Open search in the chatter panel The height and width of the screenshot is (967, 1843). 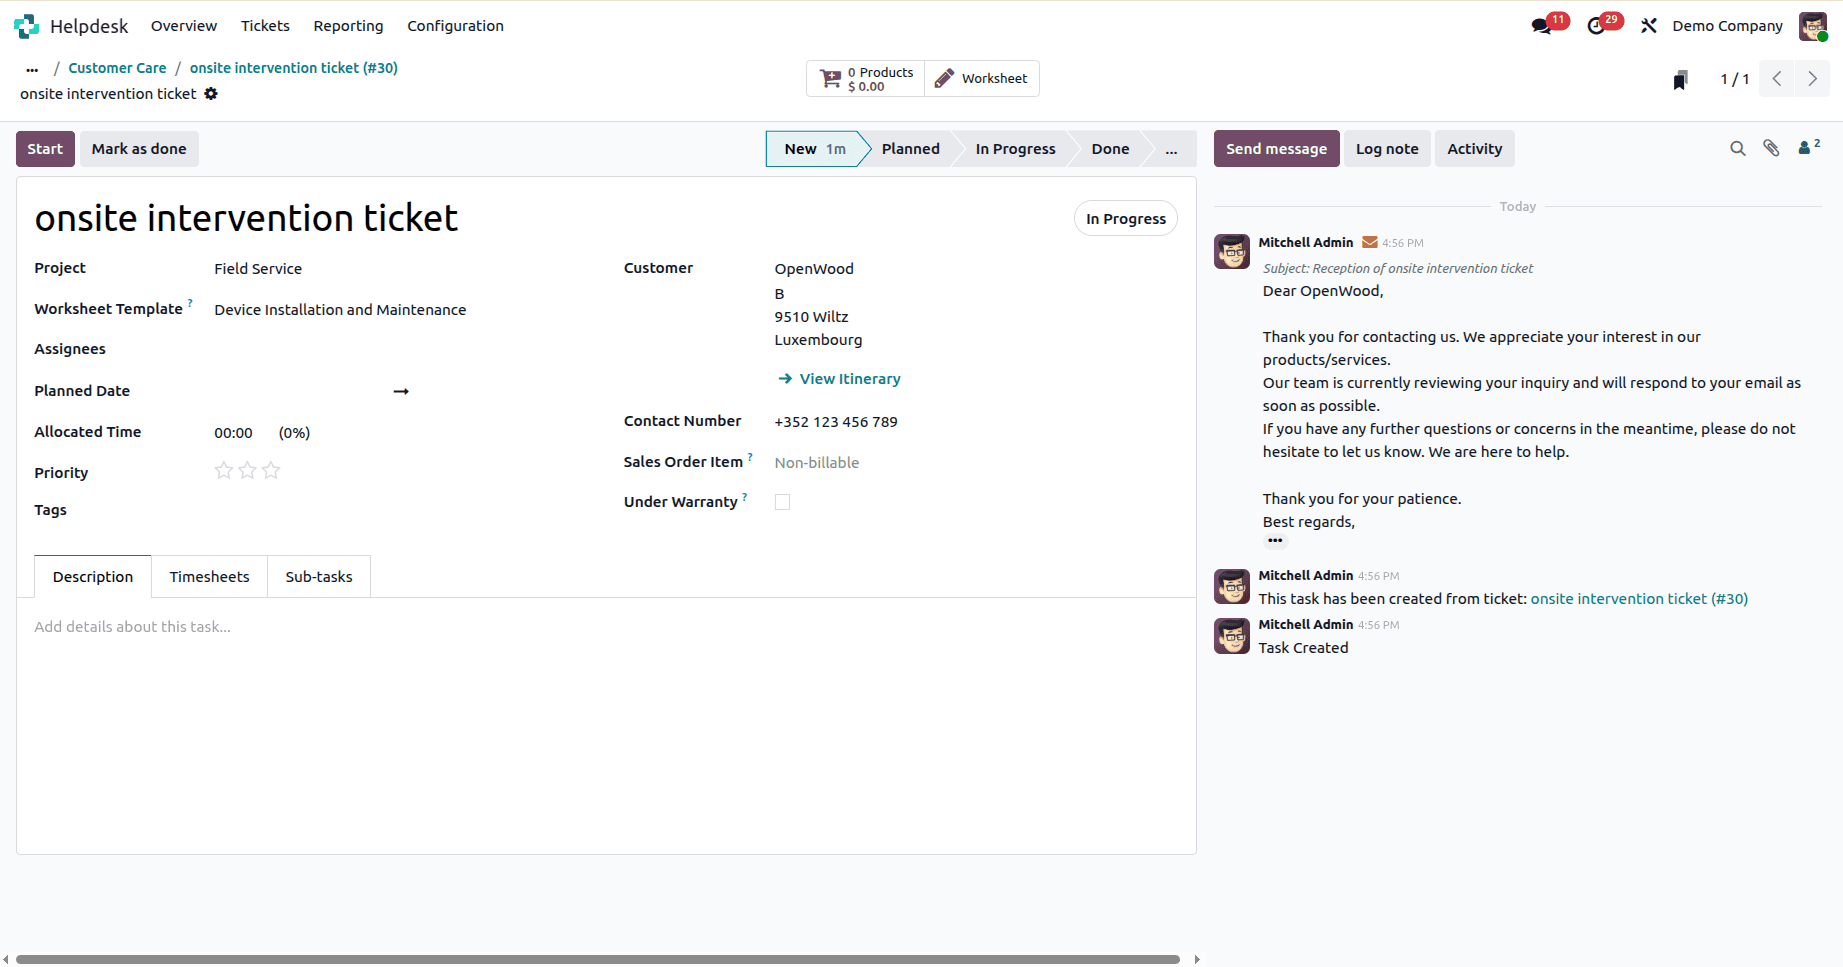pos(1738,148)
